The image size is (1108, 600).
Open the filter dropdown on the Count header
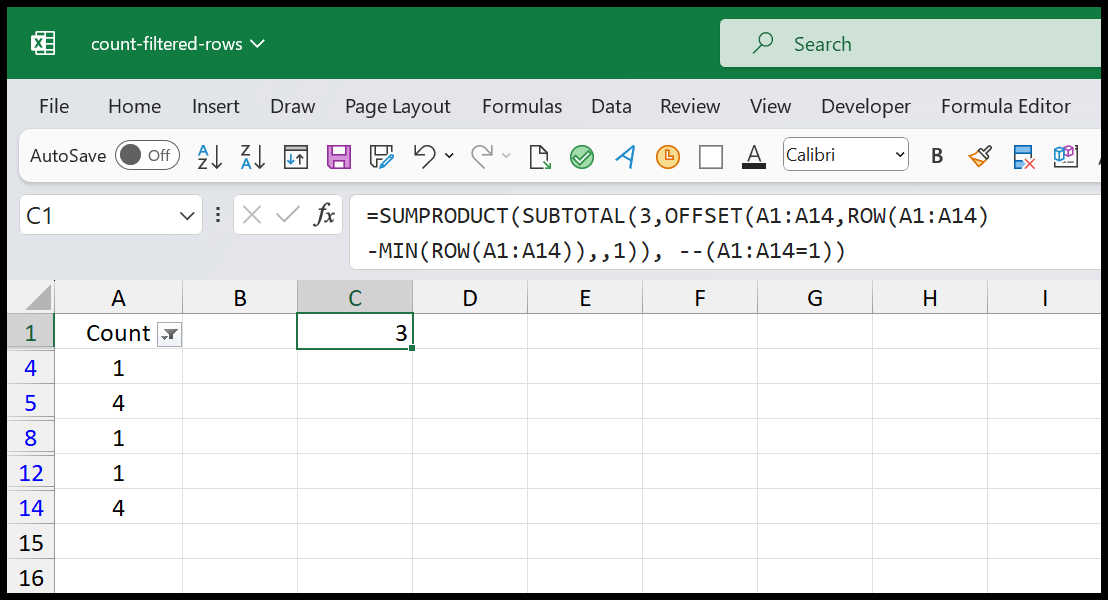[x=169, y=334]
